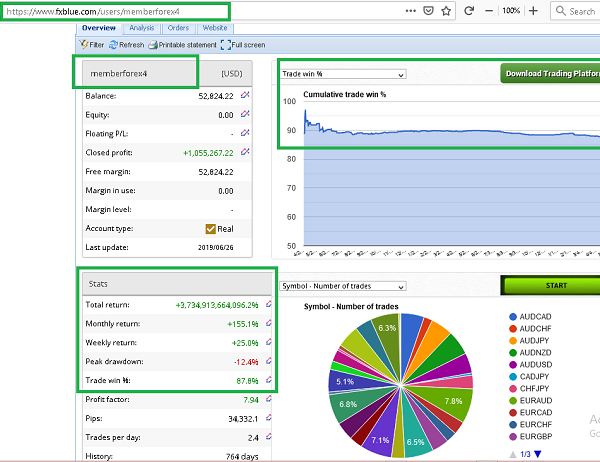The image size is (600, 462).
Task: Switch to the Orders tab
Action: [178, 28]
